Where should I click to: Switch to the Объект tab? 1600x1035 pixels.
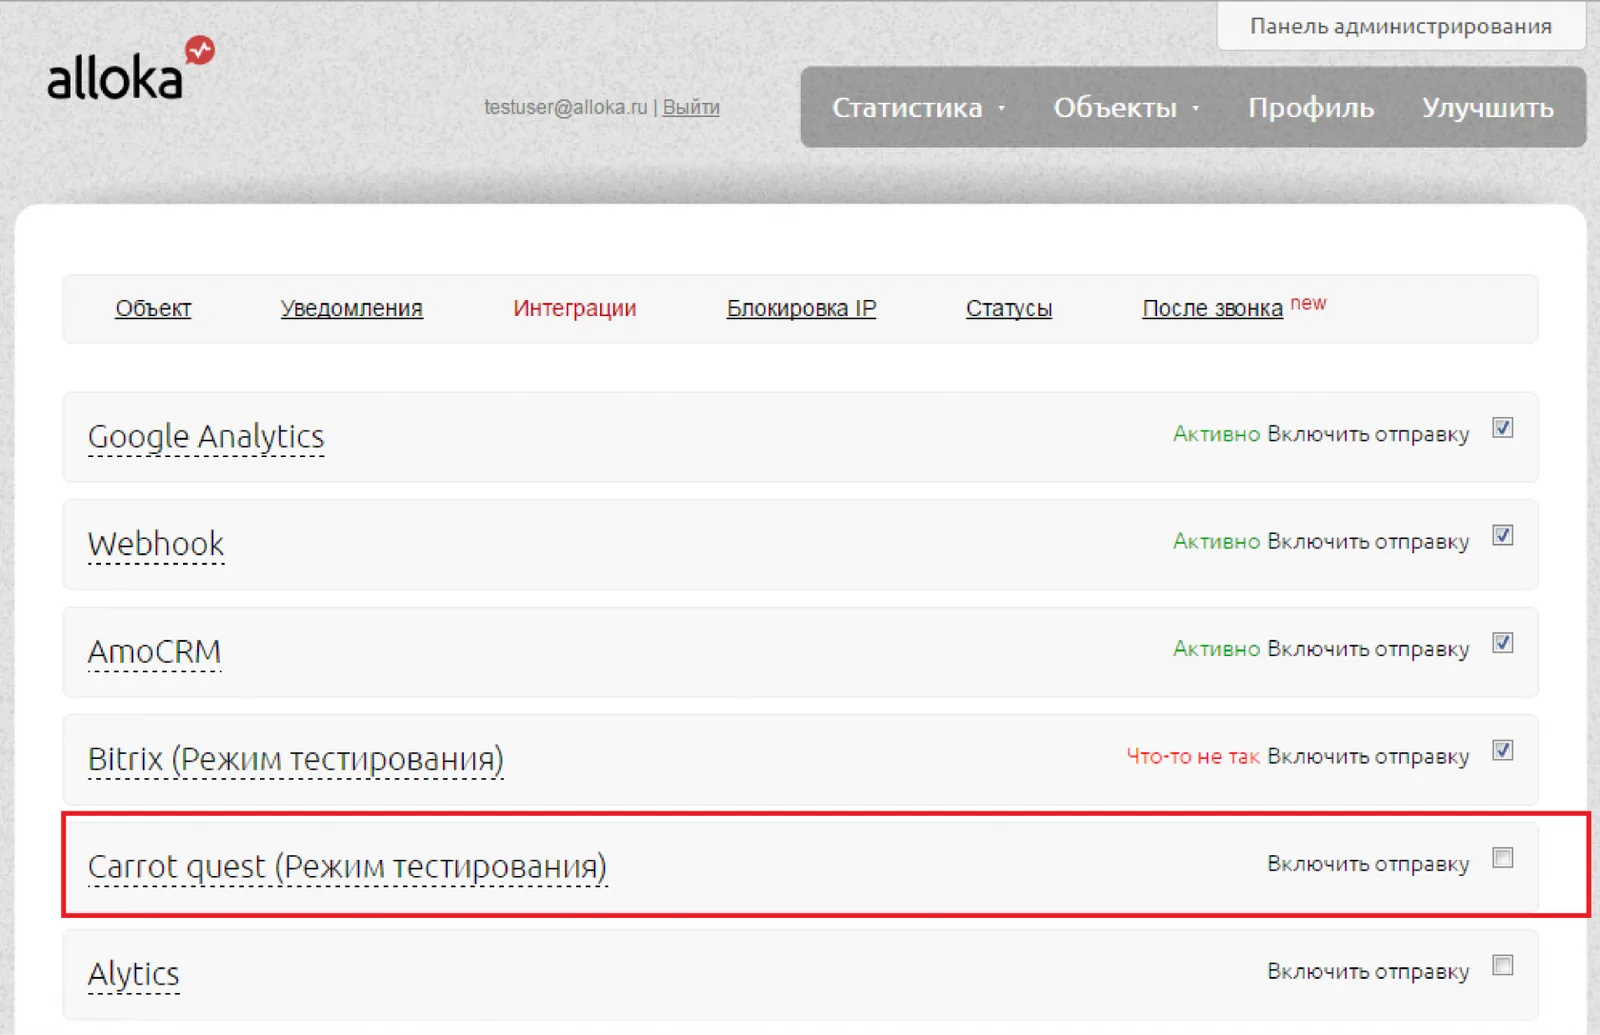coord(153,308)
